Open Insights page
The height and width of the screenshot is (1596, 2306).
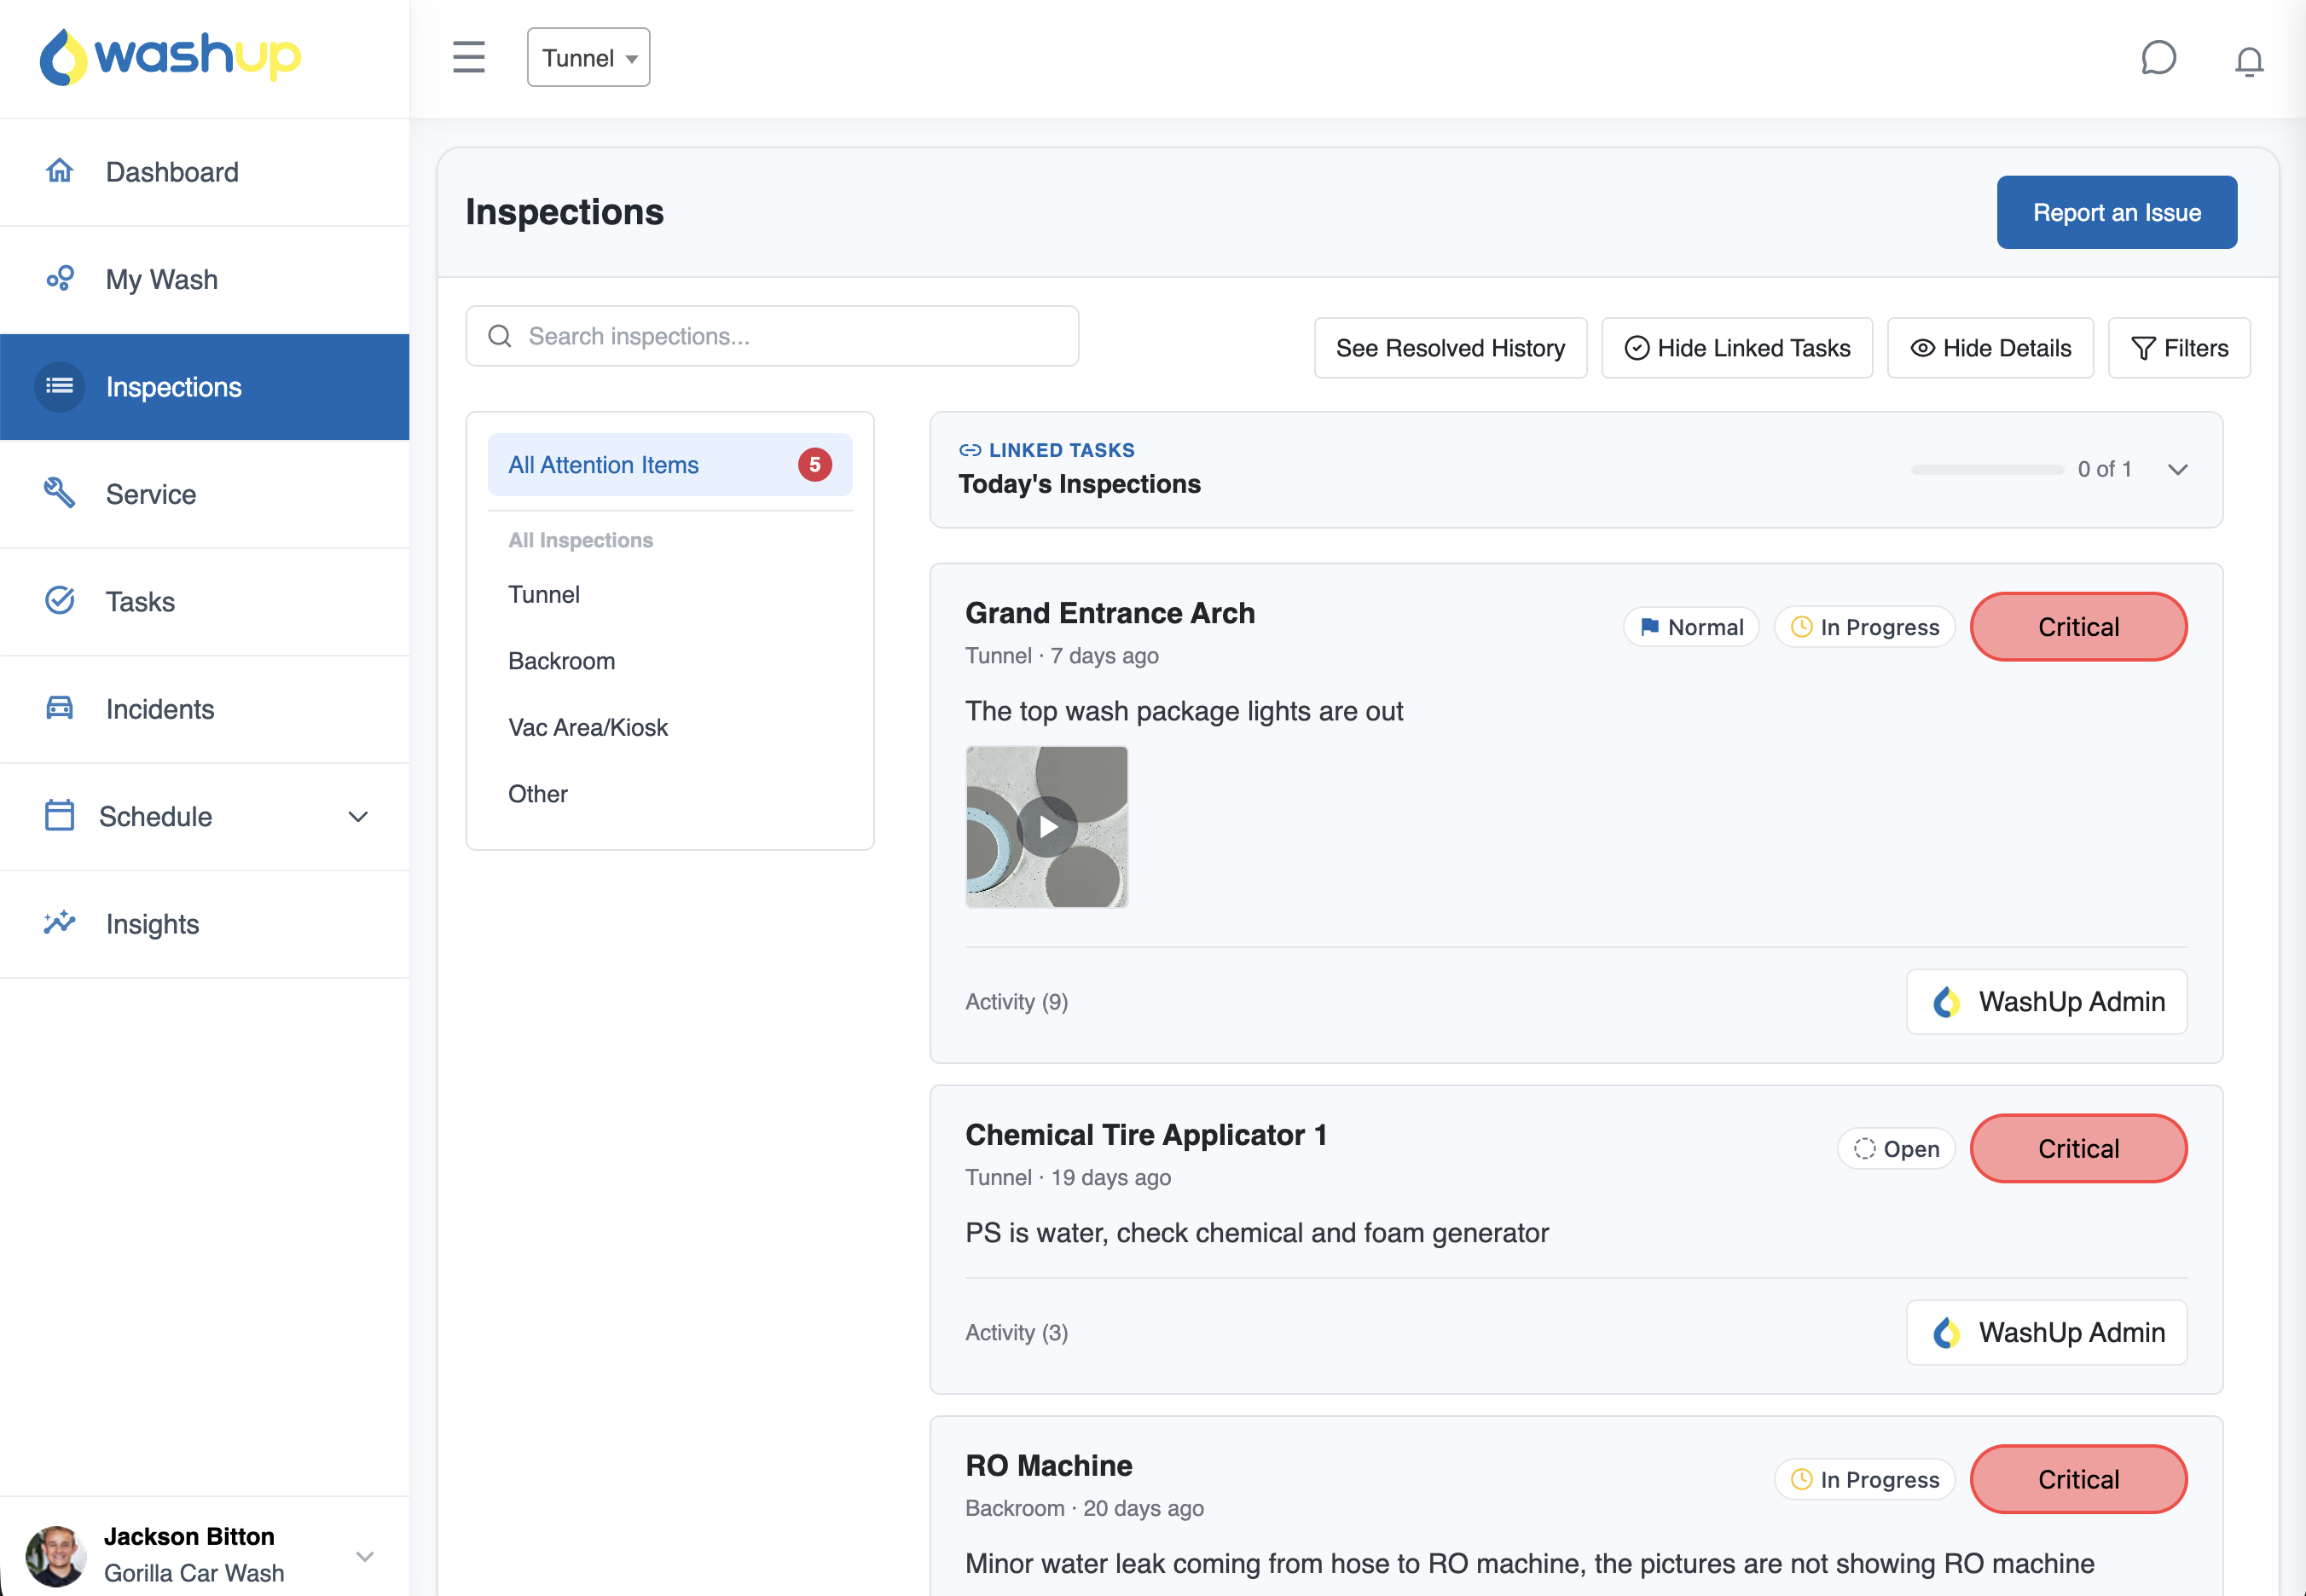click(x=205, y=924)
